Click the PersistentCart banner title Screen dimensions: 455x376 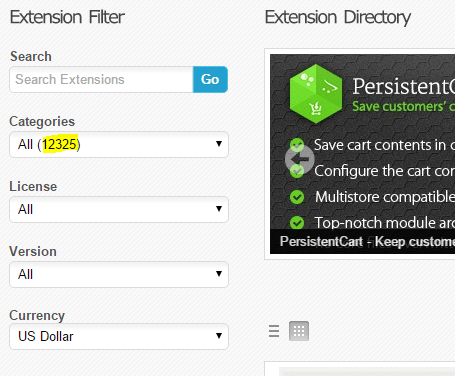404,86
